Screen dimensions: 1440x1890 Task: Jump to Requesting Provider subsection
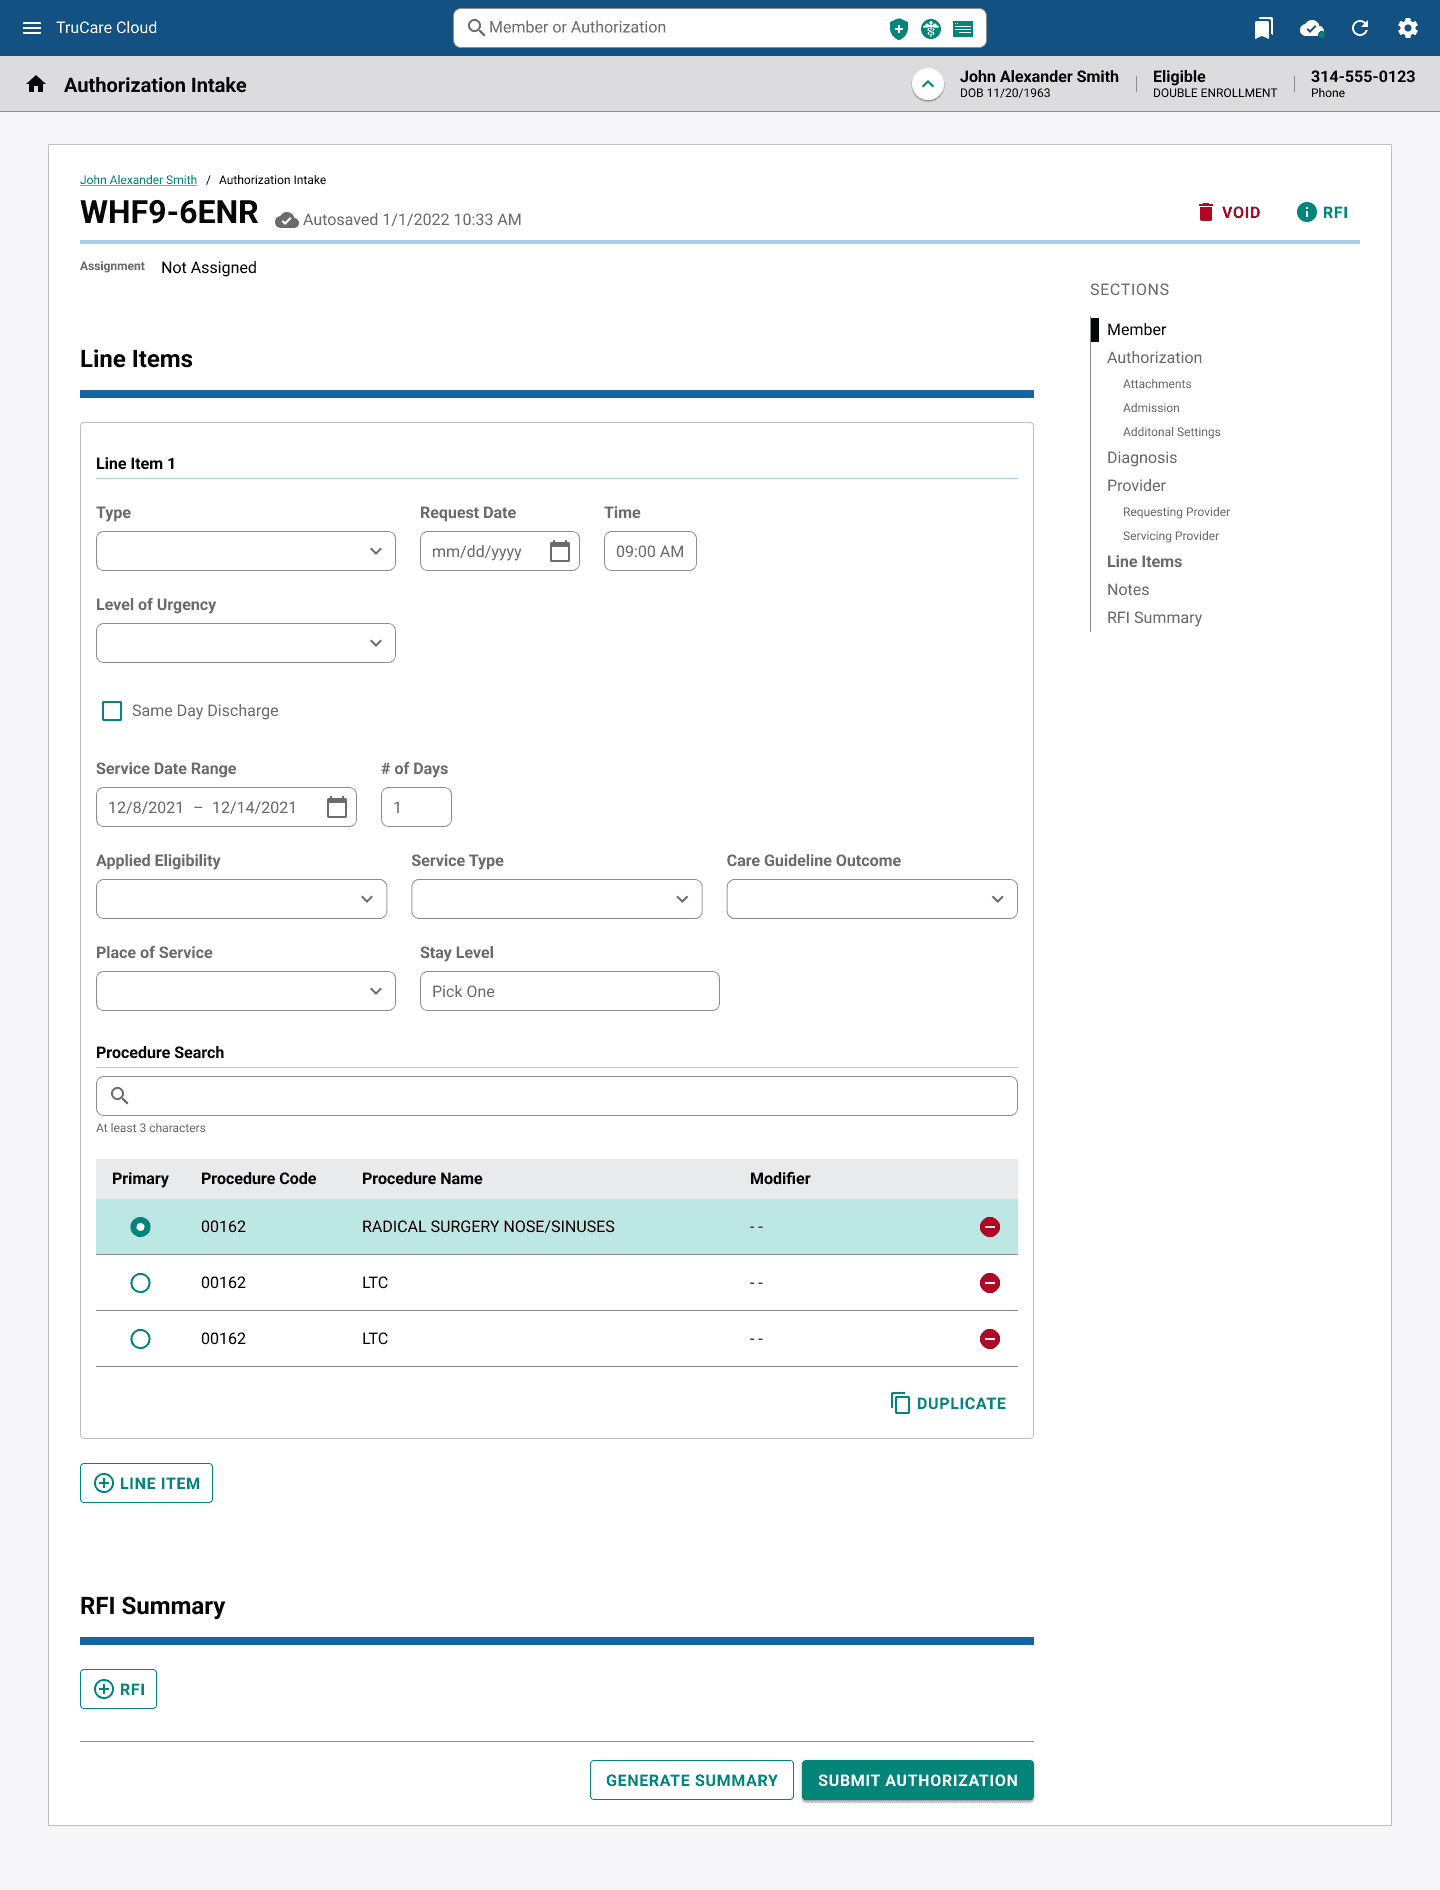1176,512
